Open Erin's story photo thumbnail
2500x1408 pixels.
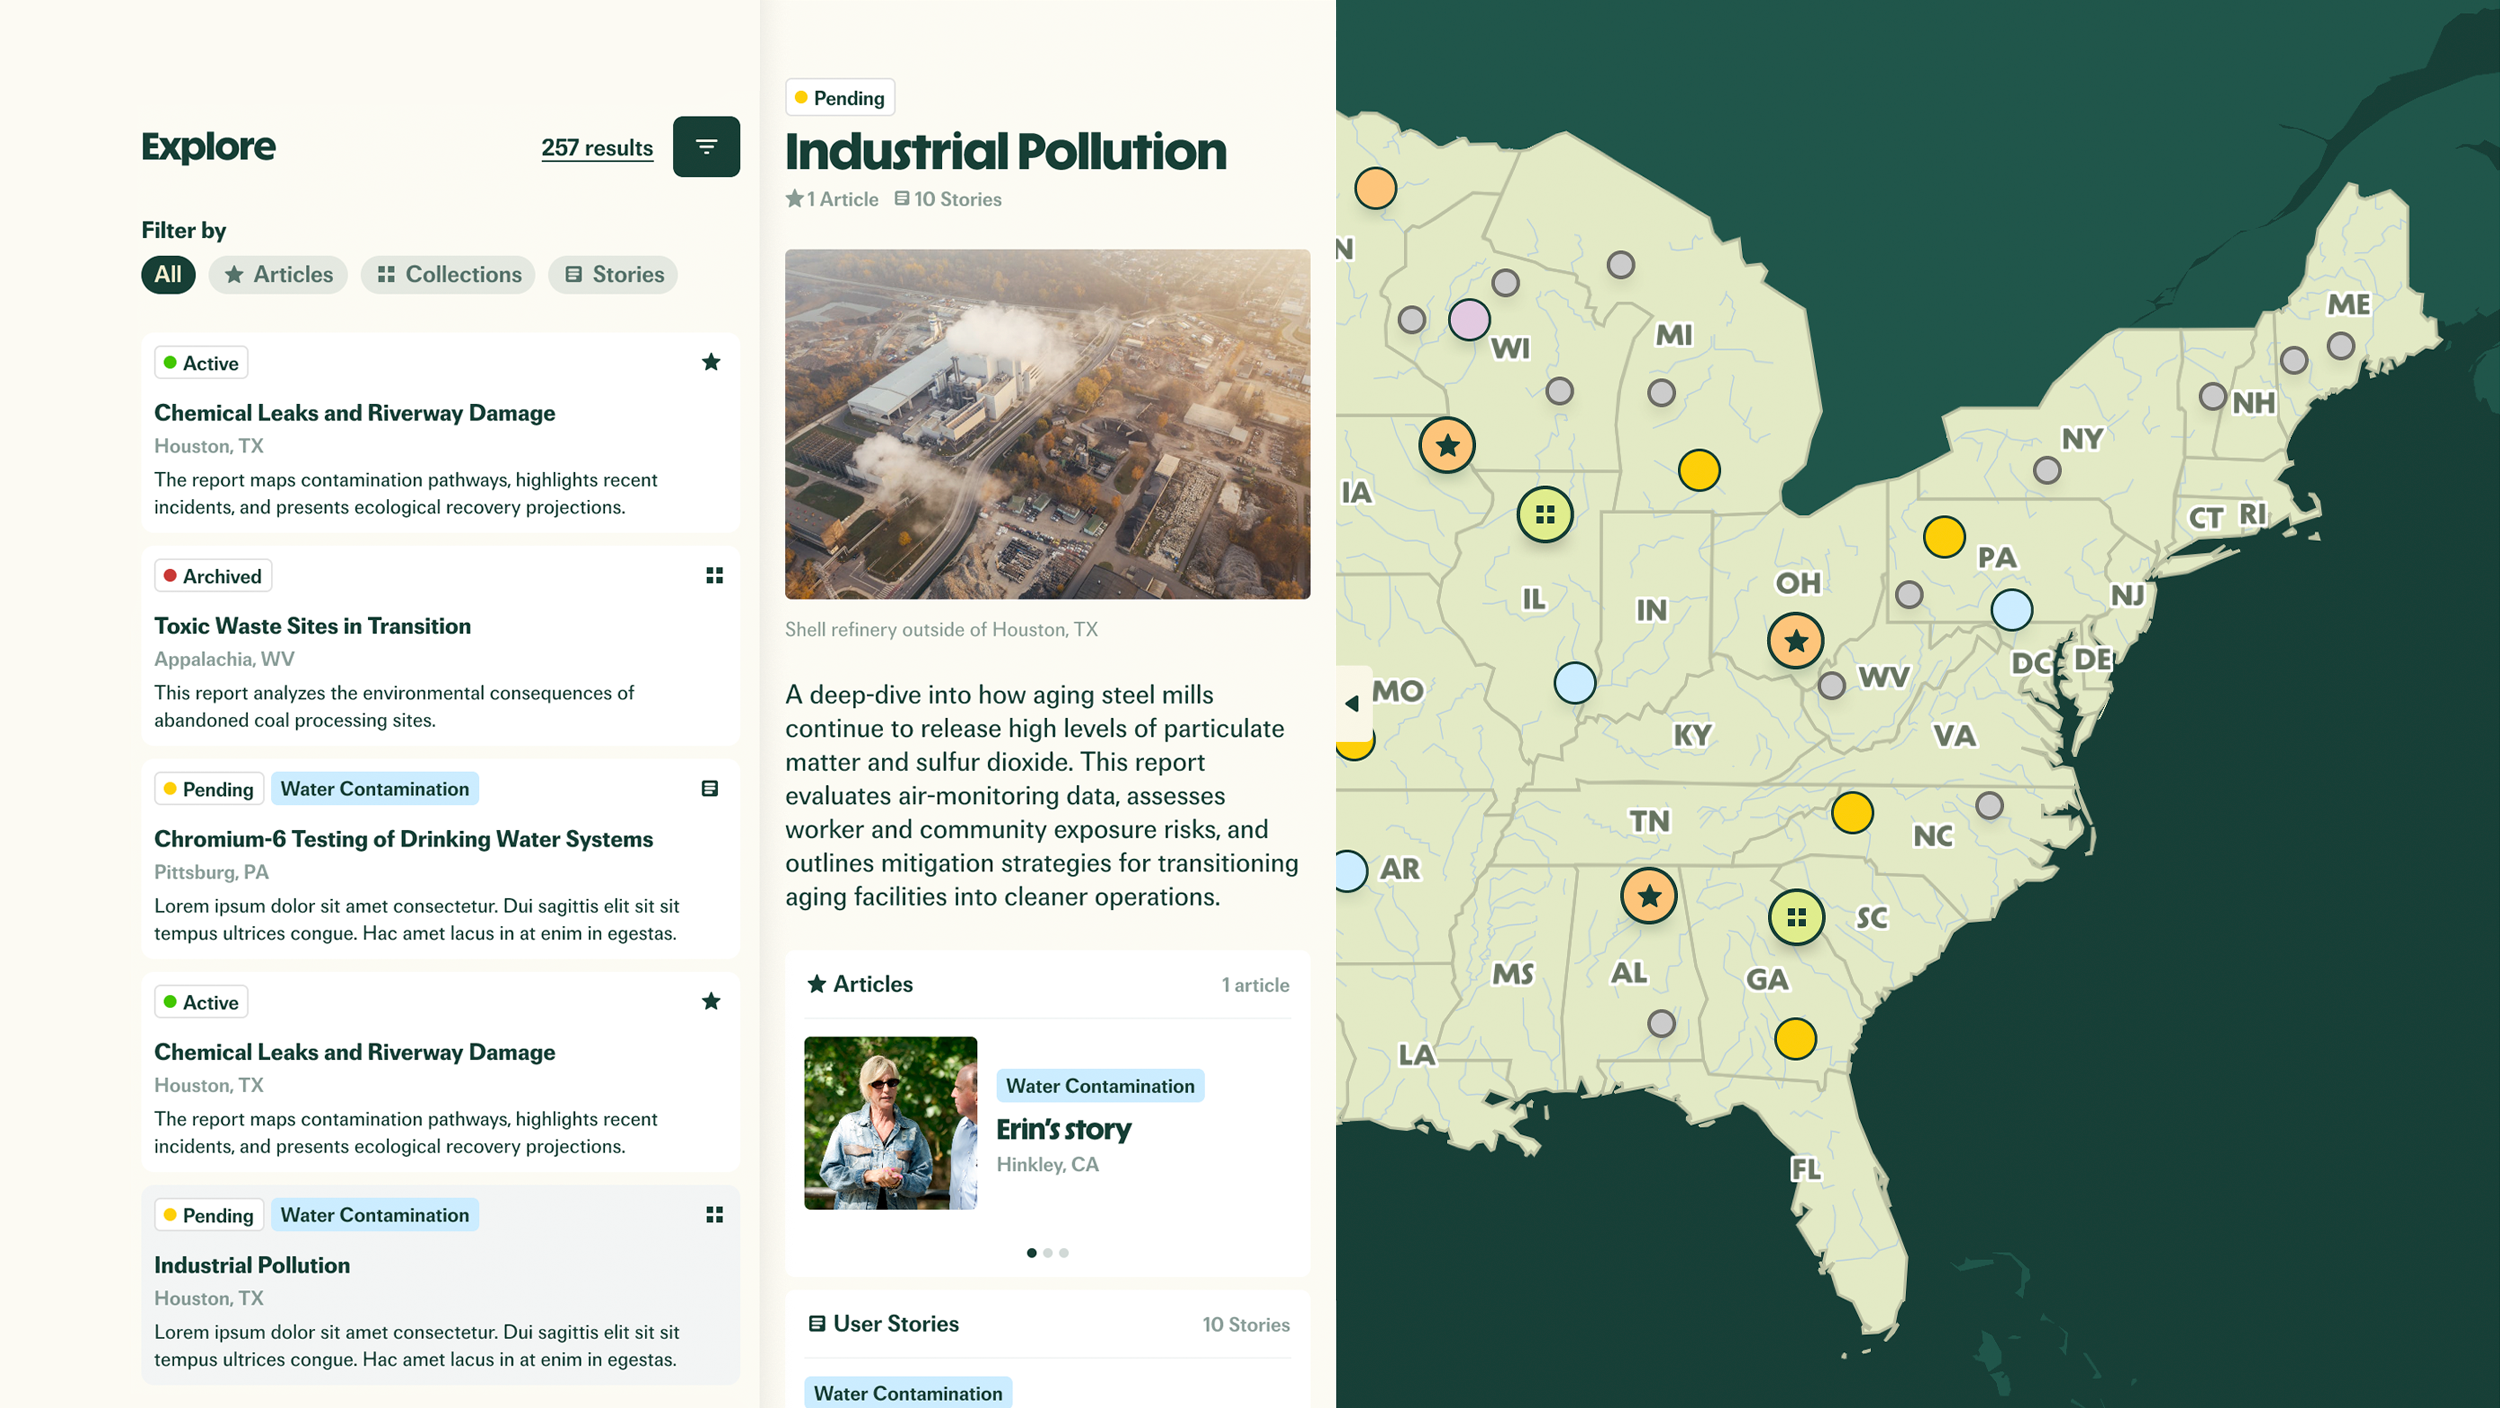890,1123
